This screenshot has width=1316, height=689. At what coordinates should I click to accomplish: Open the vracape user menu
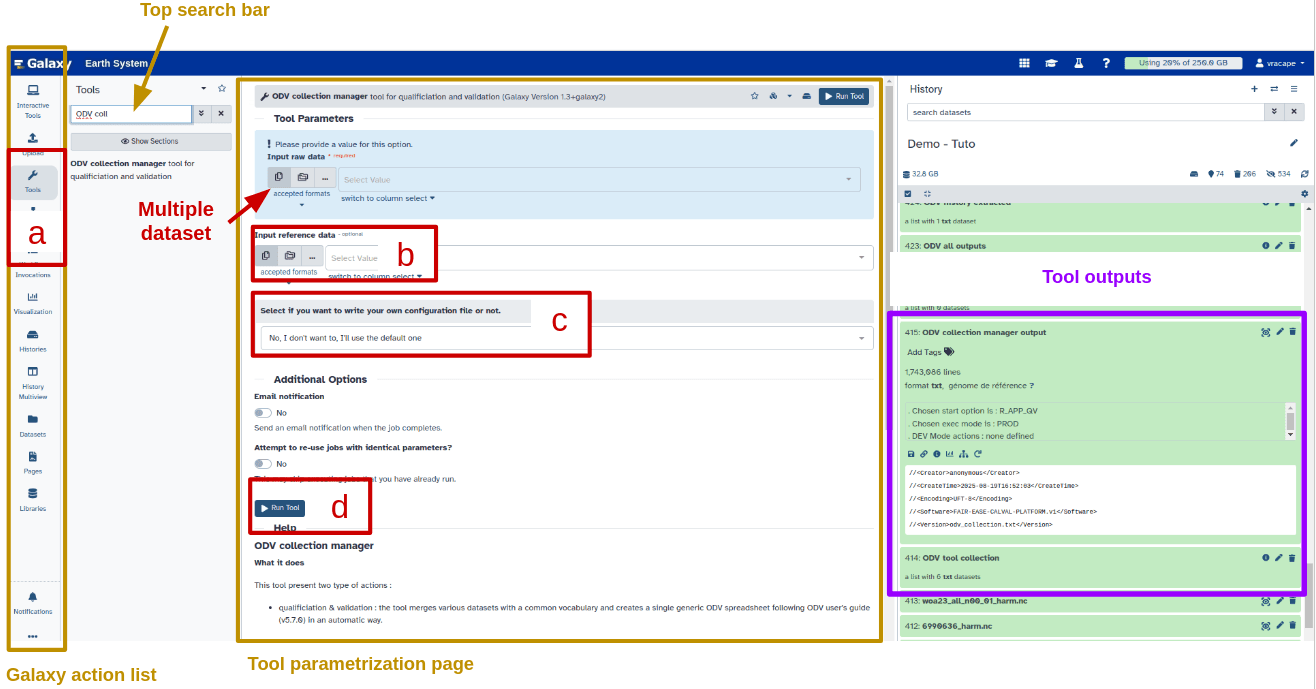click(x=1279, y=63)
